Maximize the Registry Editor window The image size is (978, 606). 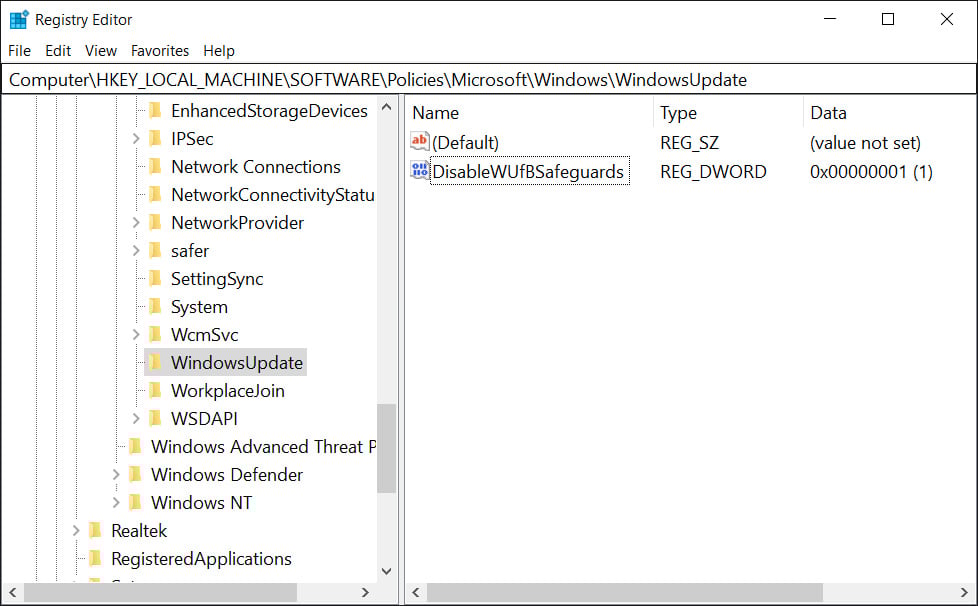888,19
